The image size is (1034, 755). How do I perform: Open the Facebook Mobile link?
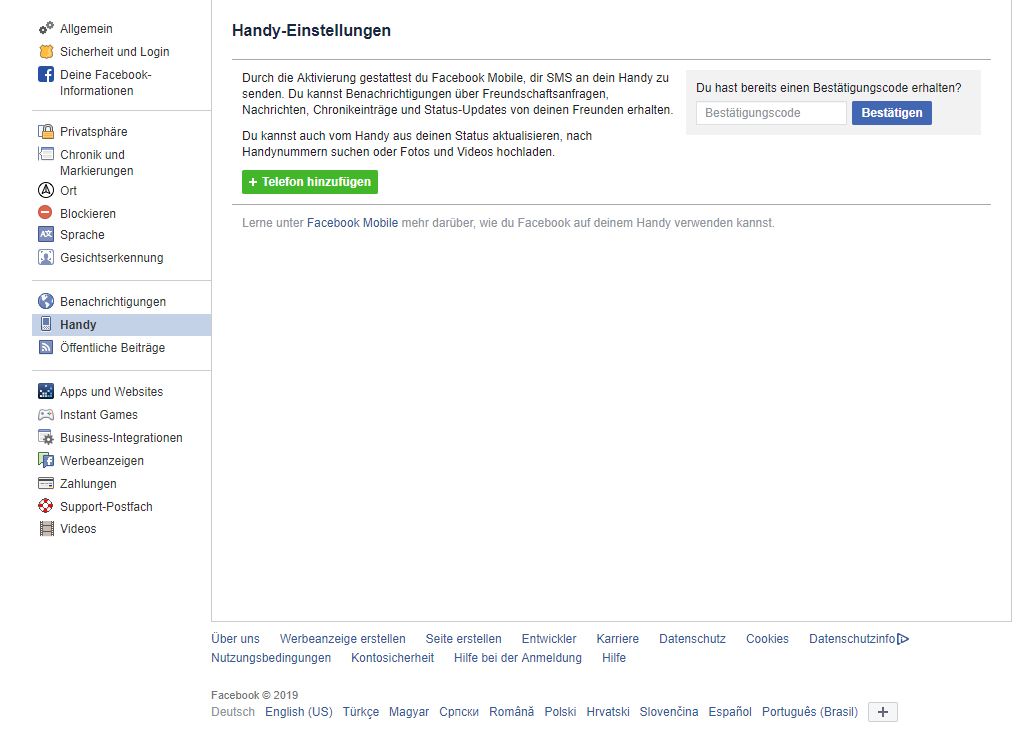tap(352, 223)
